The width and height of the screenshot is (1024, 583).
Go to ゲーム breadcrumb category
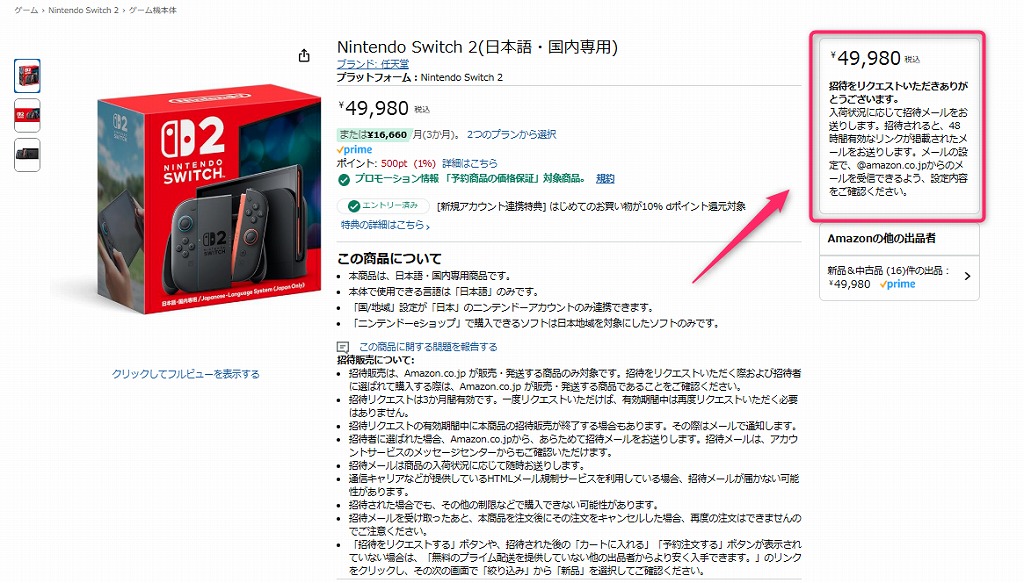click(x=26, y=10)
